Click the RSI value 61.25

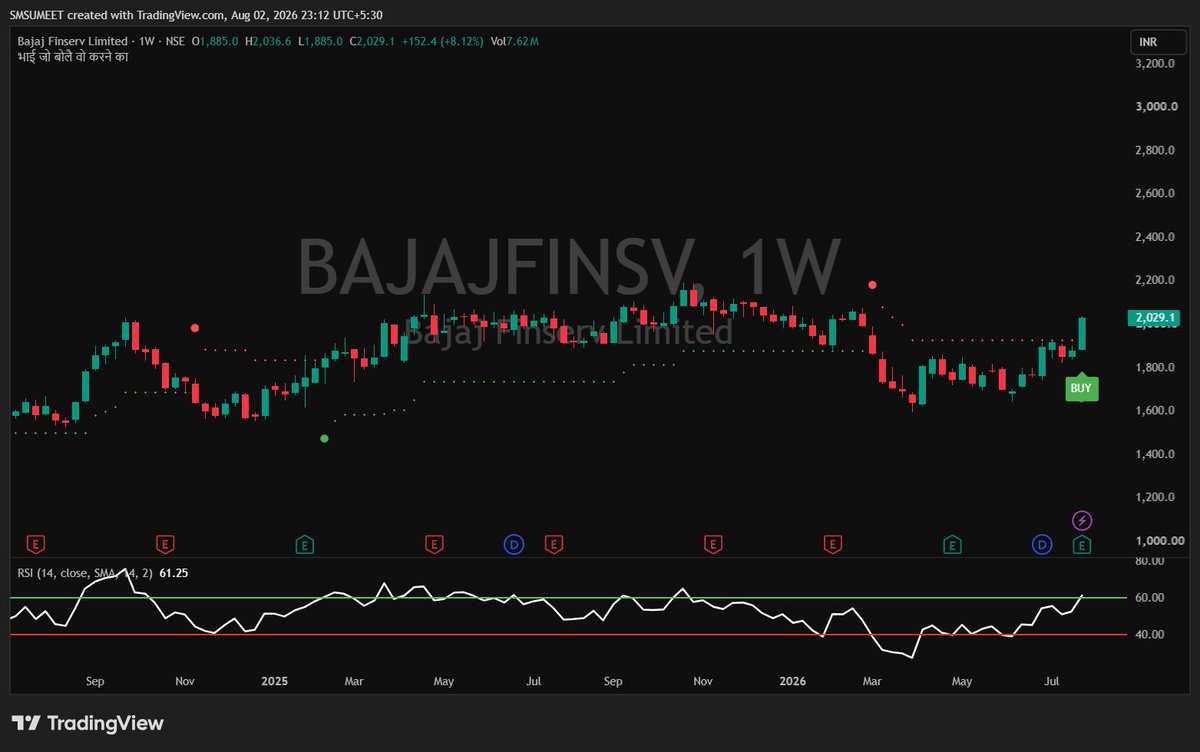point(174,572)
